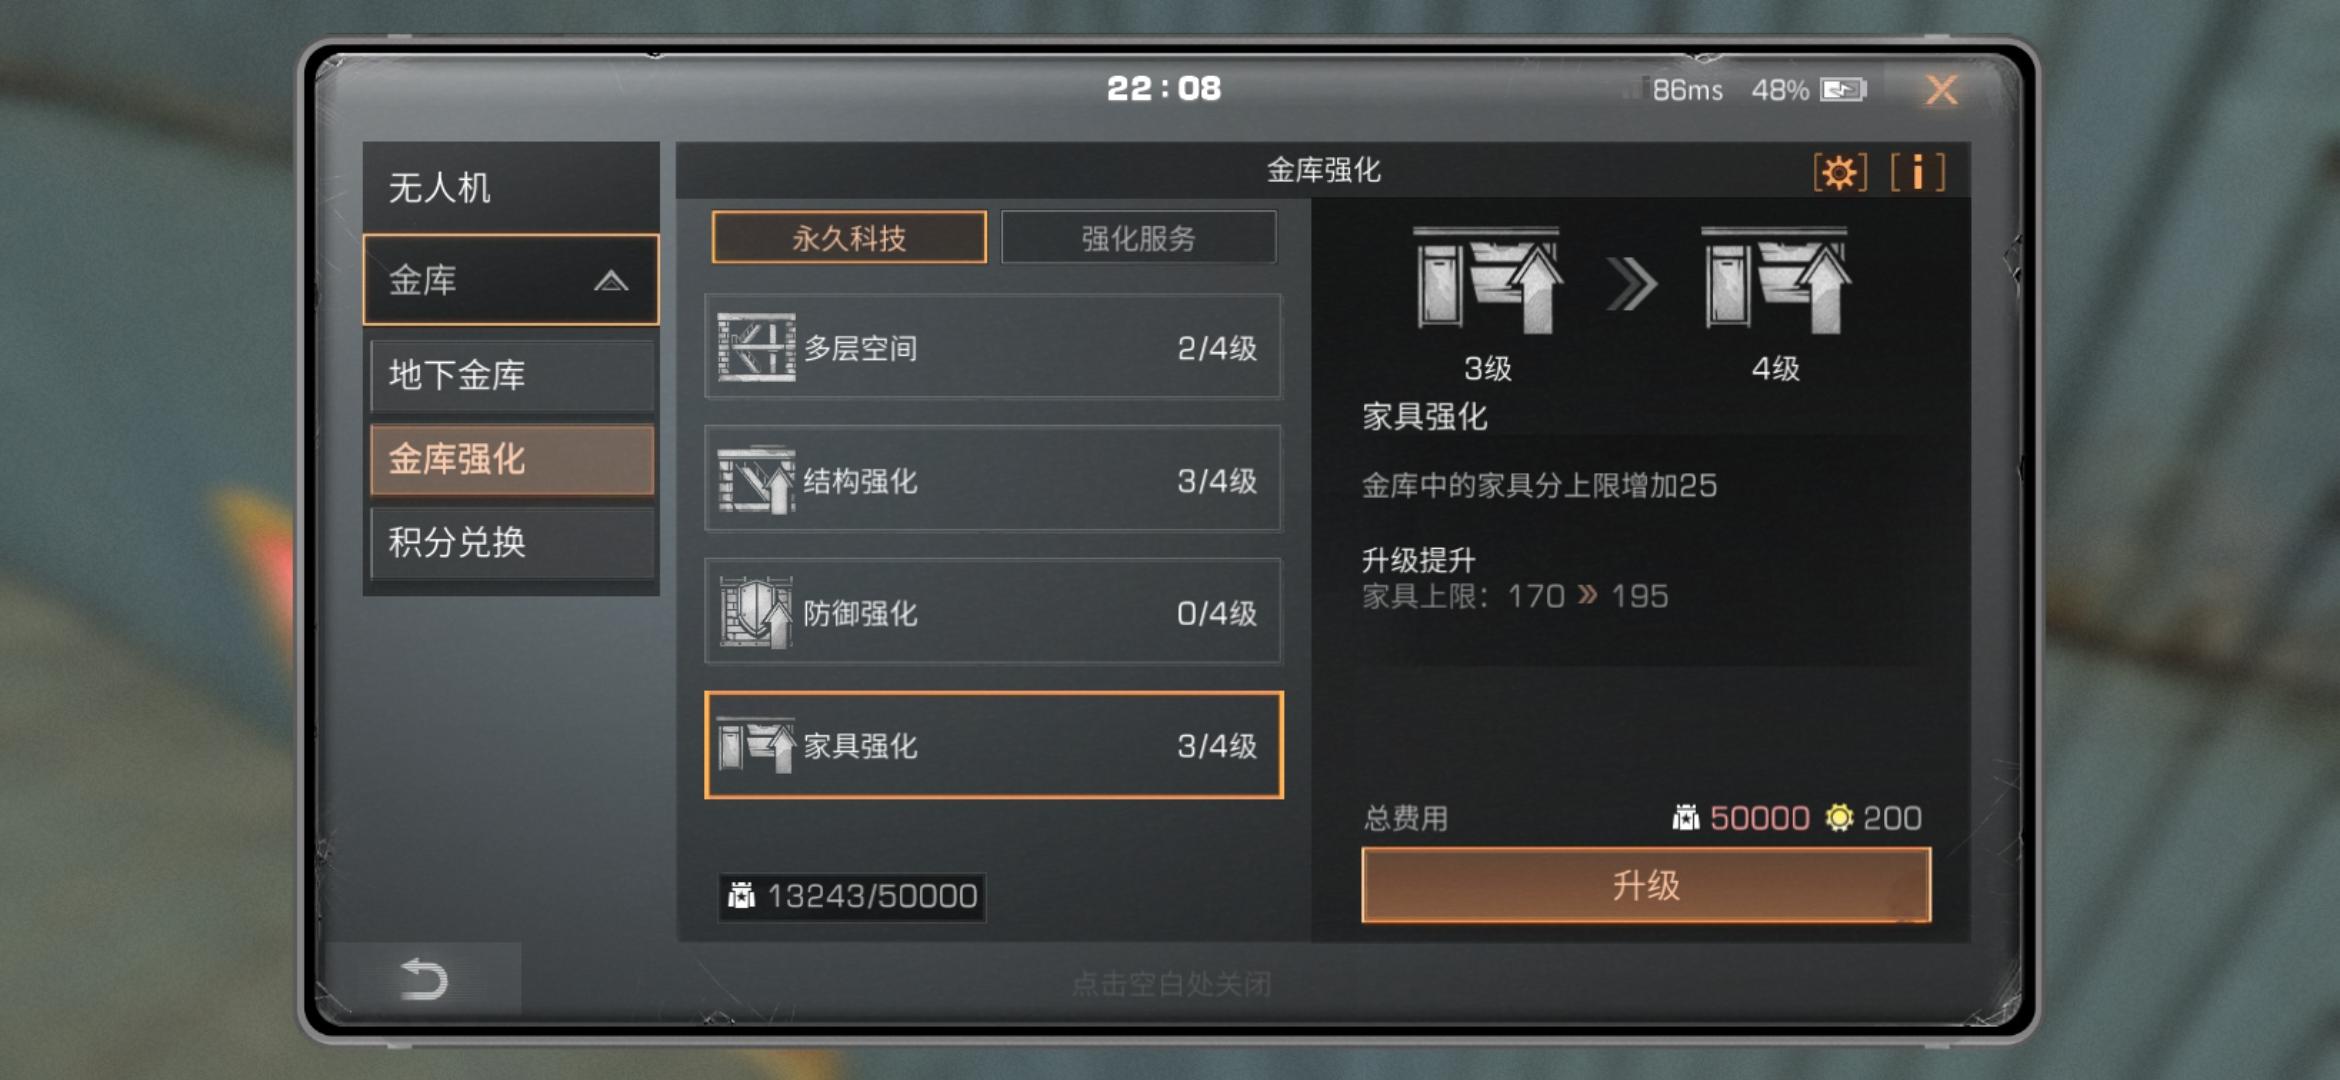Screen dimensions: 2340x1080
Task: Select the 防御强化 0/4级 row
Action: click(993, 612)
